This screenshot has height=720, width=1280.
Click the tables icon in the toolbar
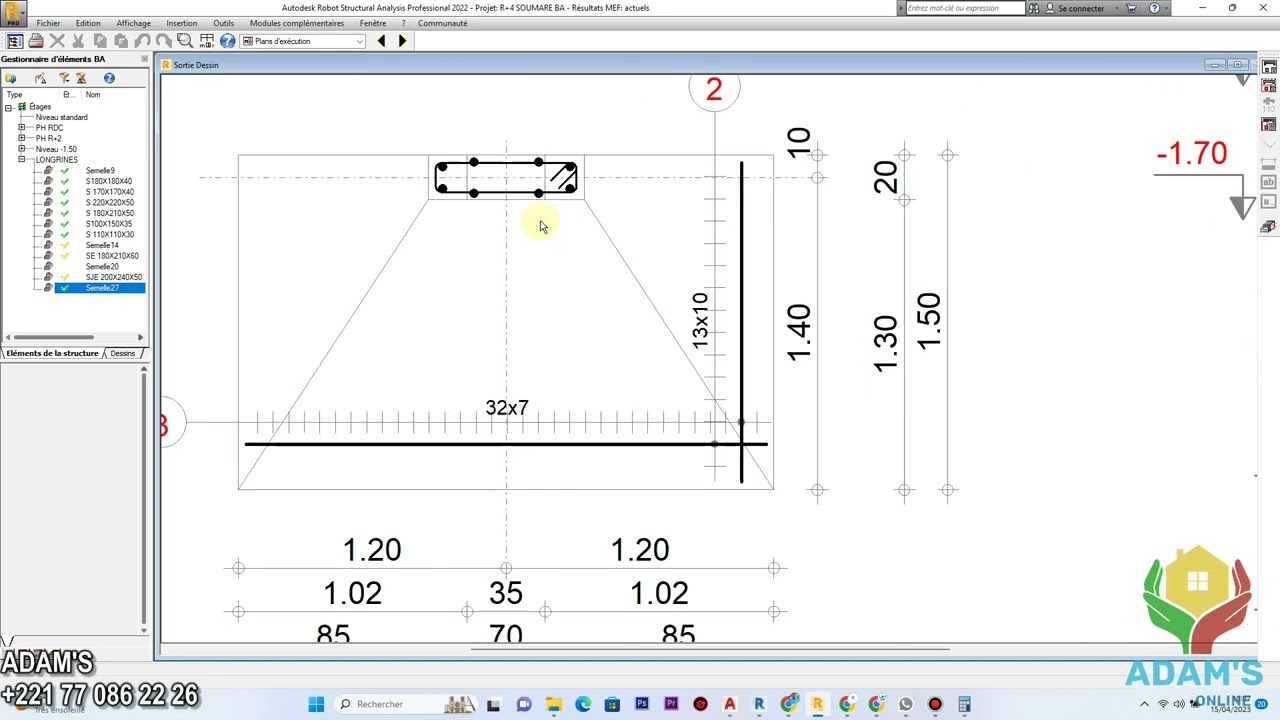coord(207,41)
